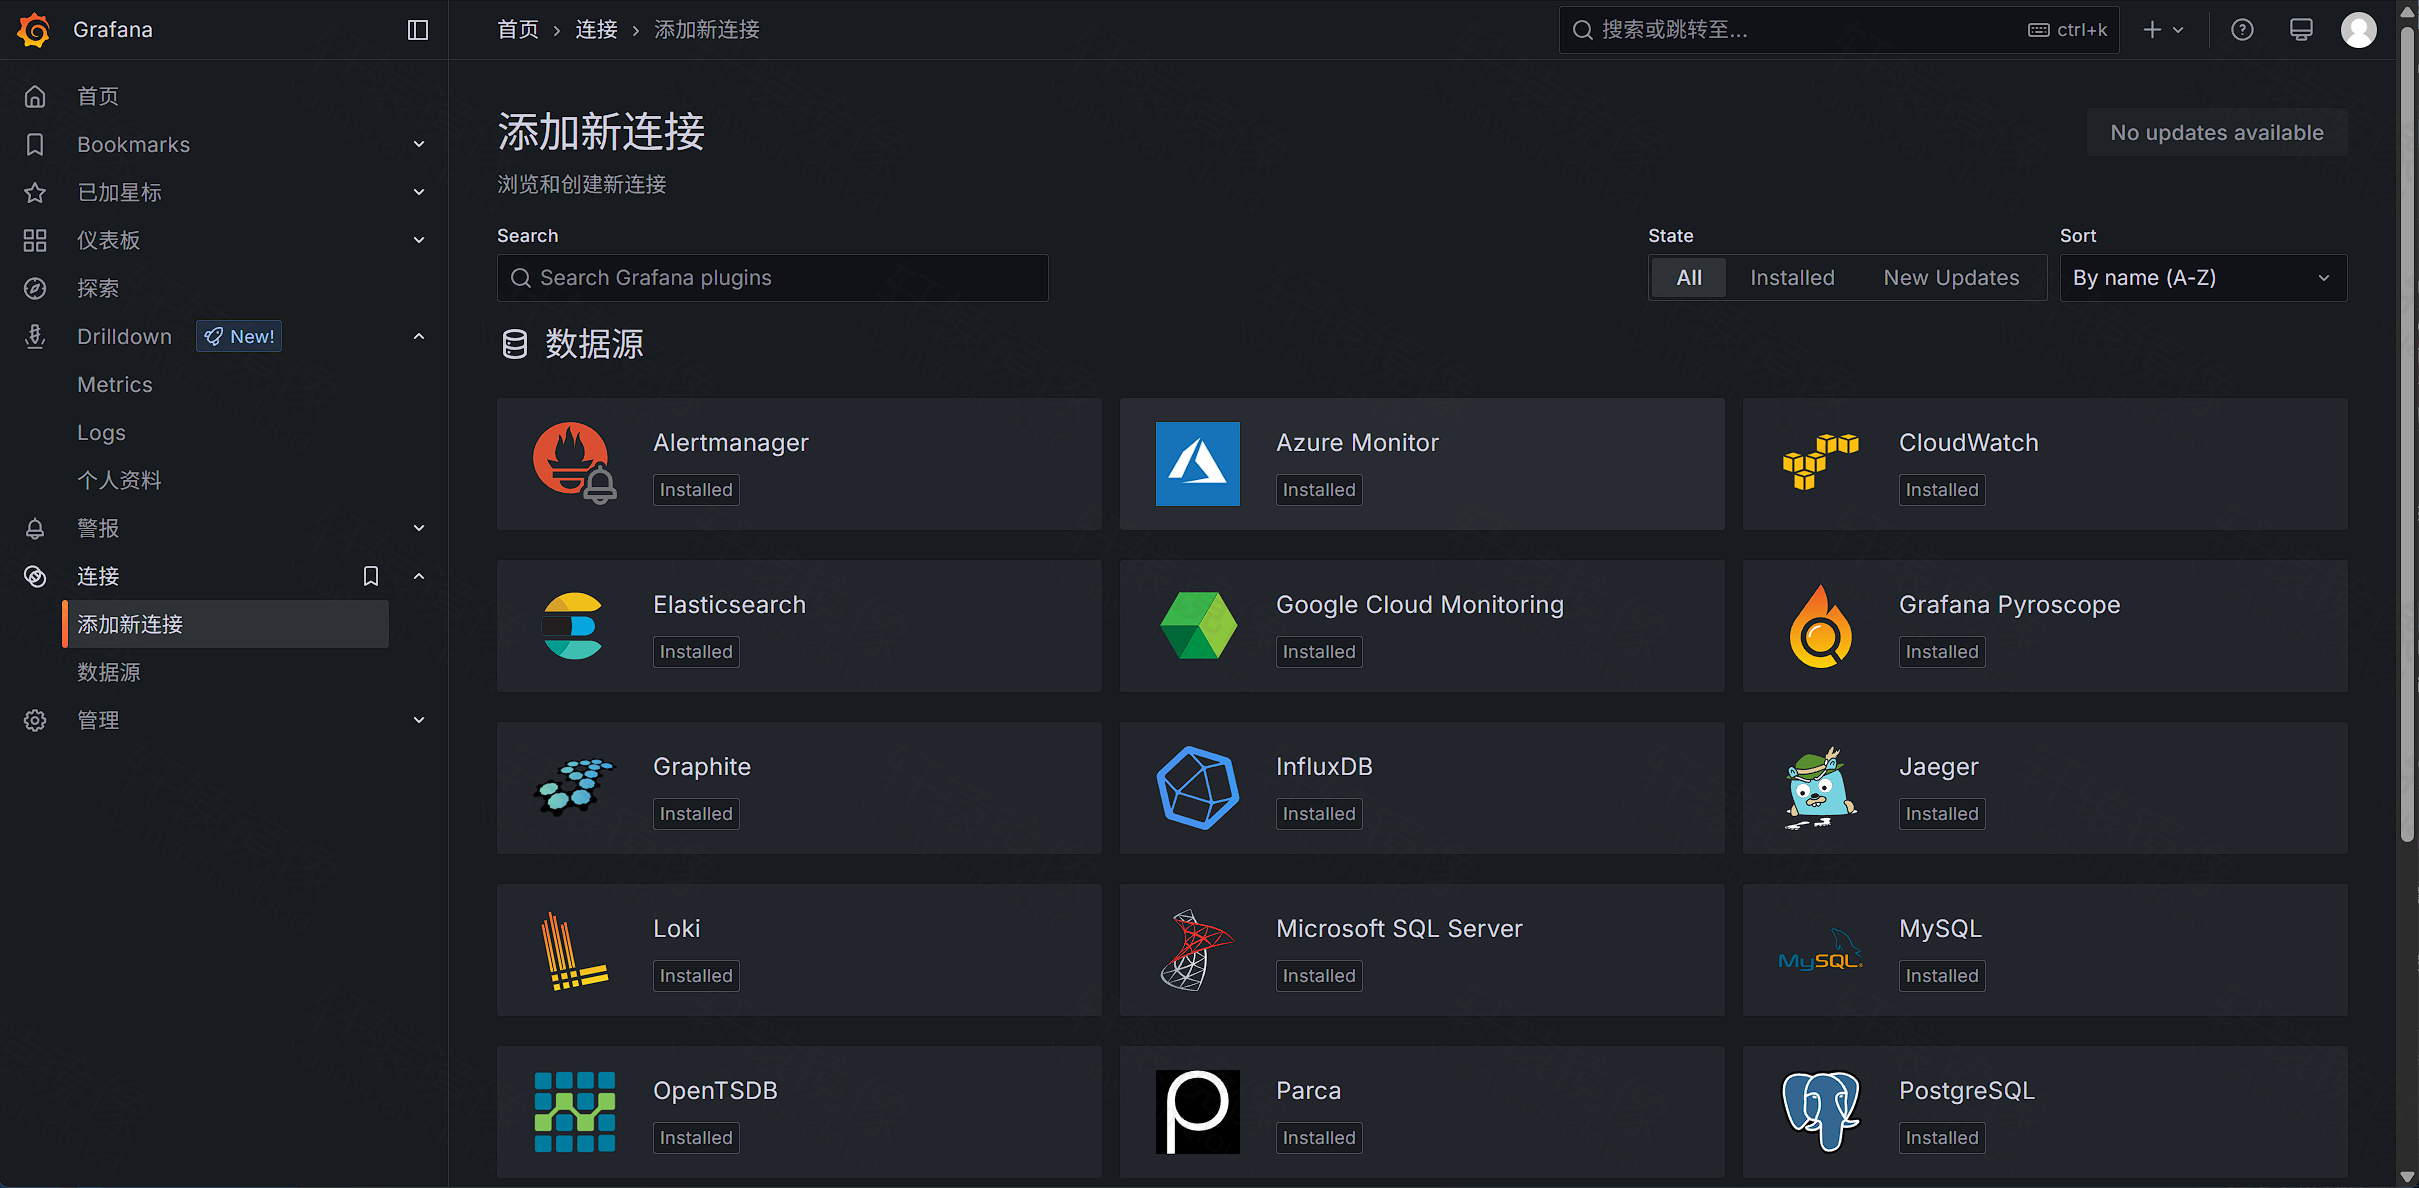This screenshot has height=1188, width=2419.
Task: Click the top search or jump-to box
Action: pos(1839,30)
